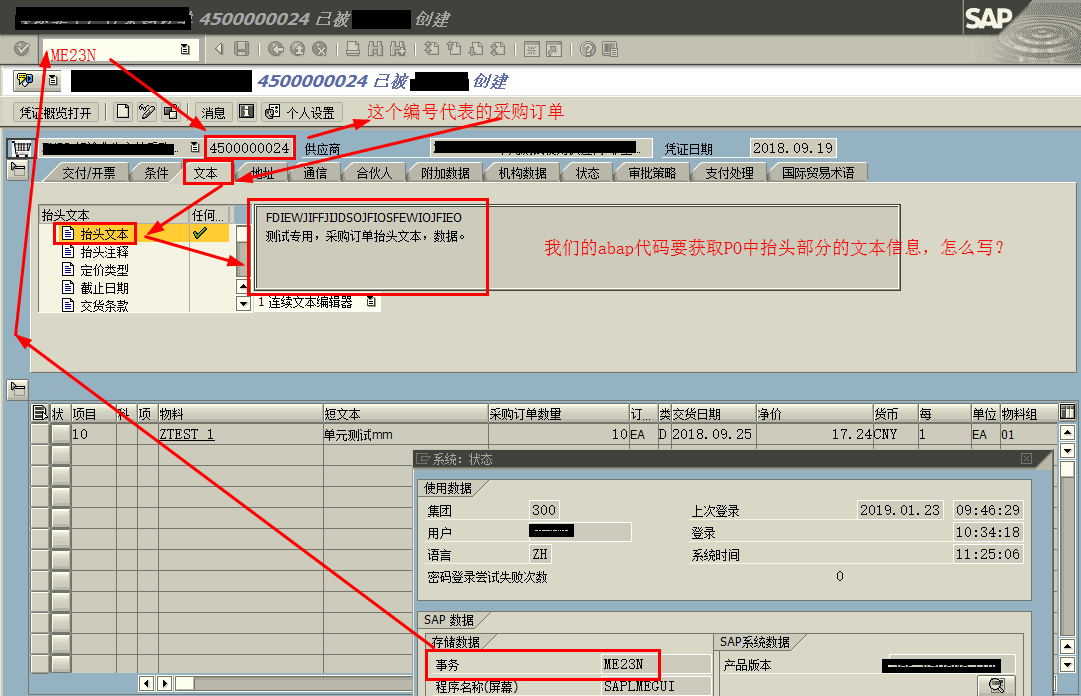Click the Save diskette icon
The image size is (1081, 696).
click(241, 49)
